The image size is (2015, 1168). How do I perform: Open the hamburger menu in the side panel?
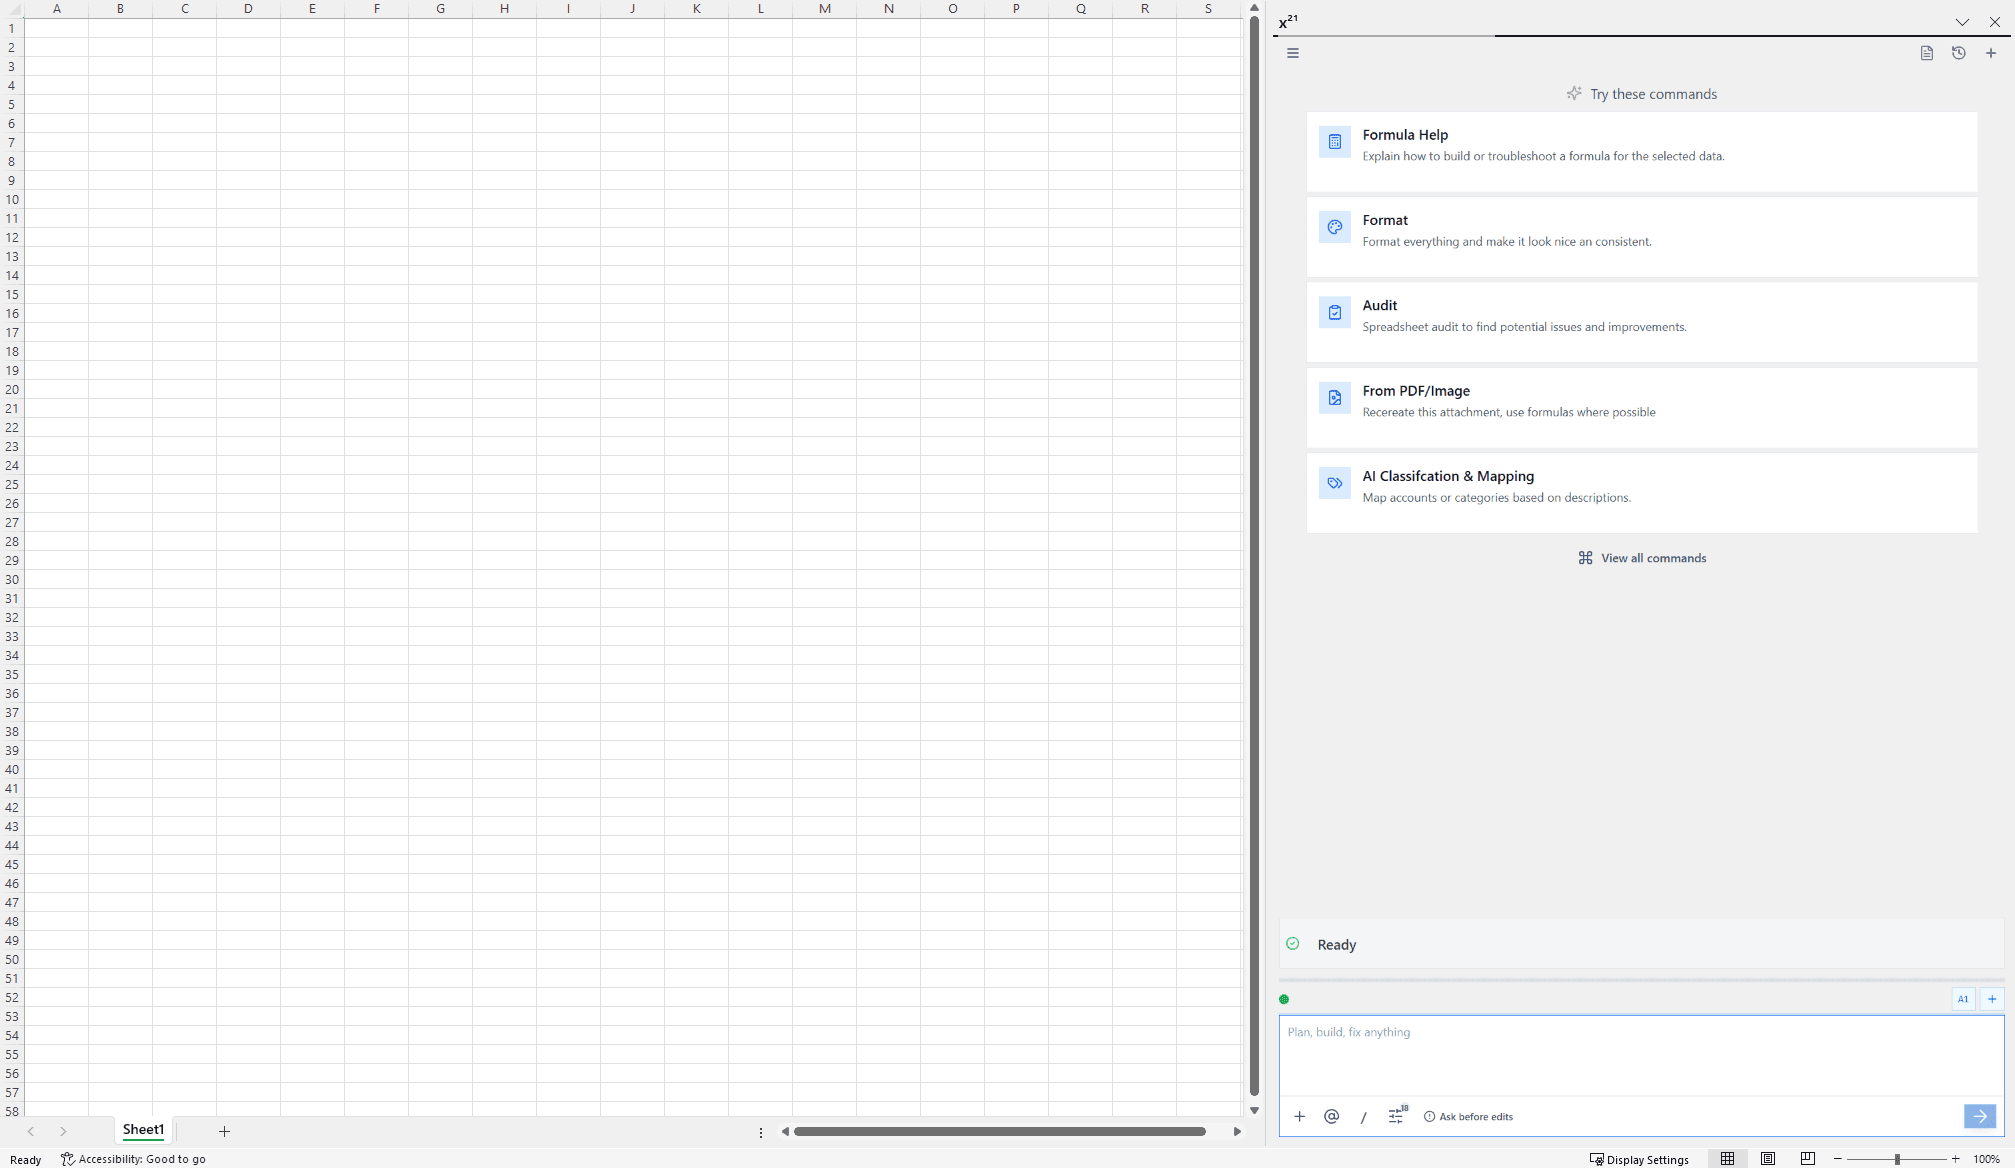pos(1293,53)
